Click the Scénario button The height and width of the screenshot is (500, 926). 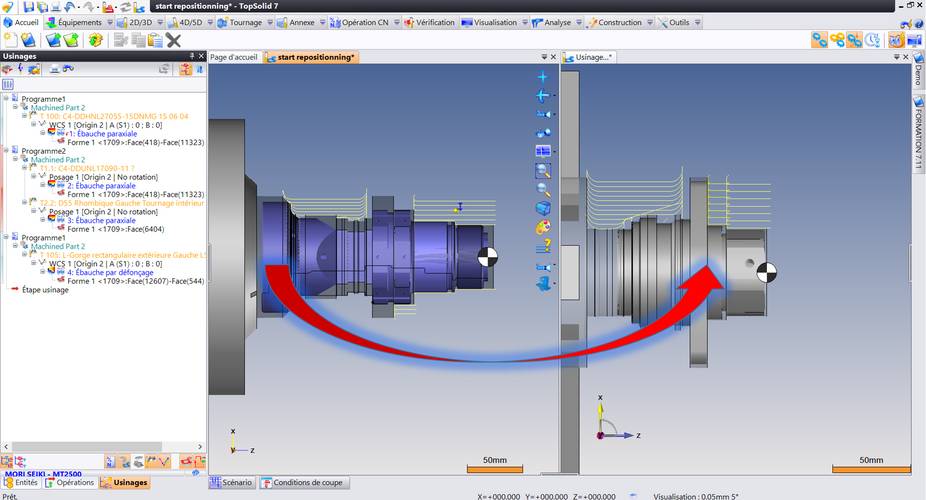point(231,483)
